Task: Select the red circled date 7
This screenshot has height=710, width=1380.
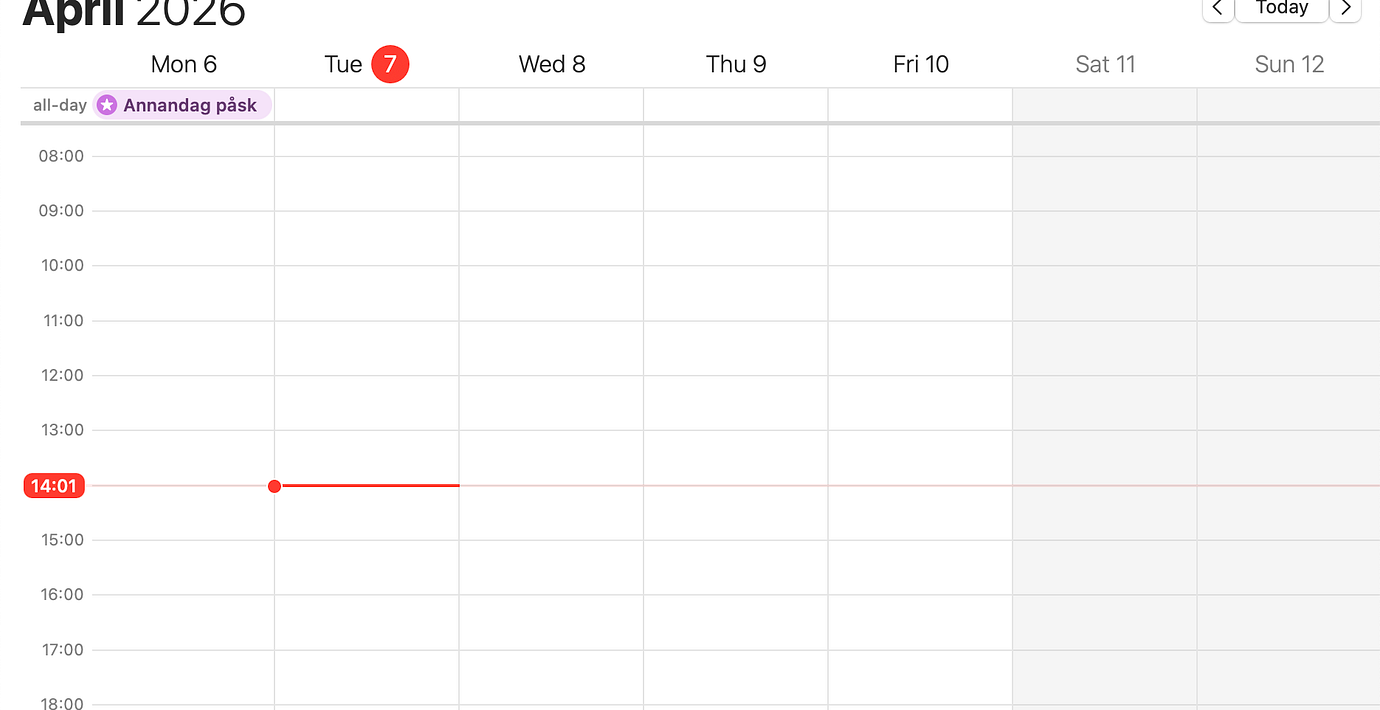Action: (x=390, y=64)
